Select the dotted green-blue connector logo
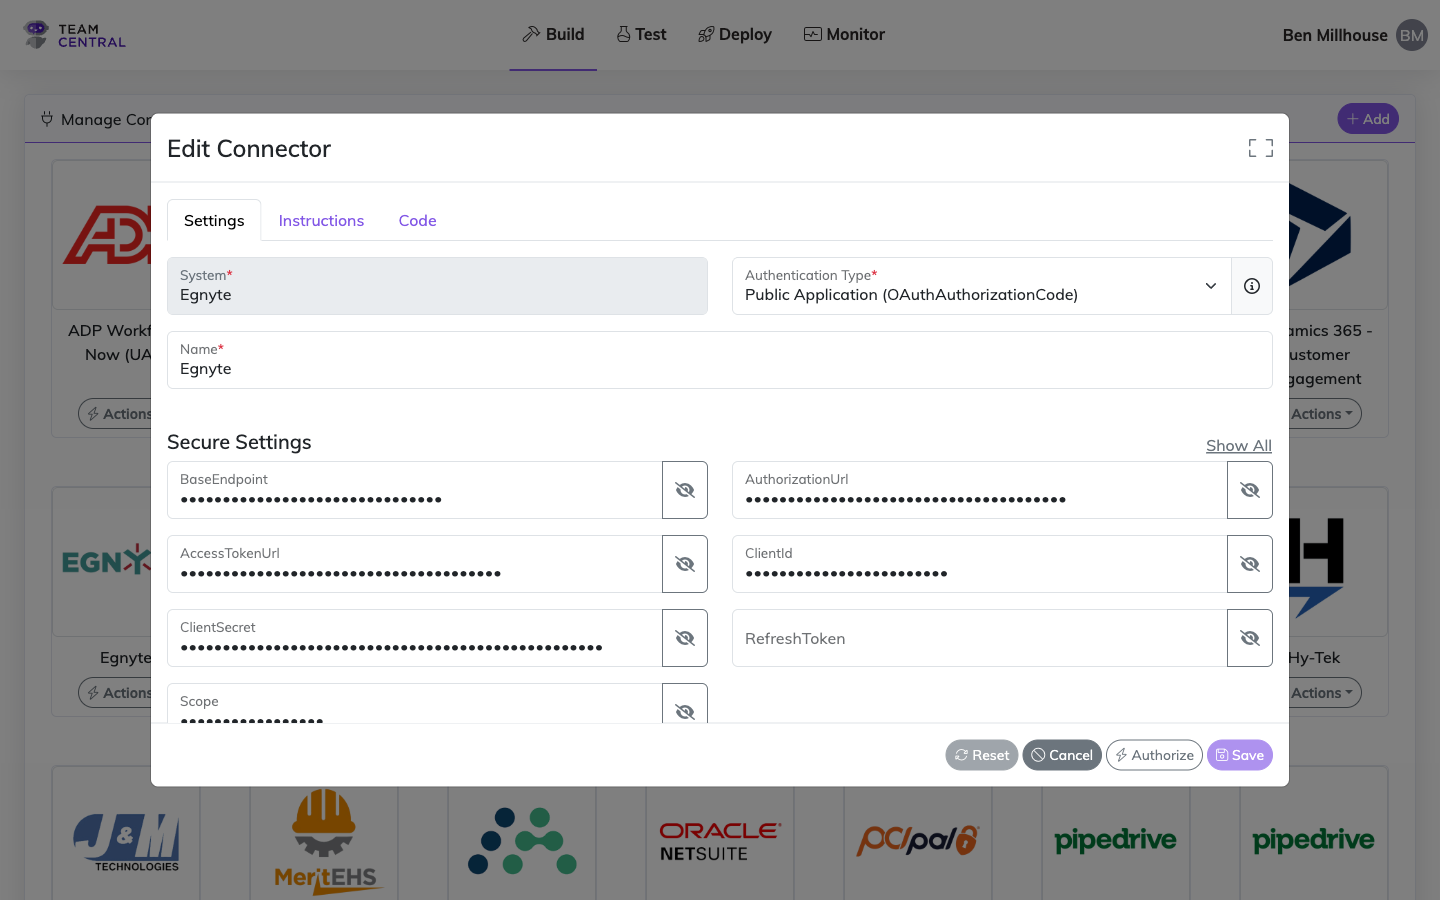The image size is (1440, 900). click(522, 841)
